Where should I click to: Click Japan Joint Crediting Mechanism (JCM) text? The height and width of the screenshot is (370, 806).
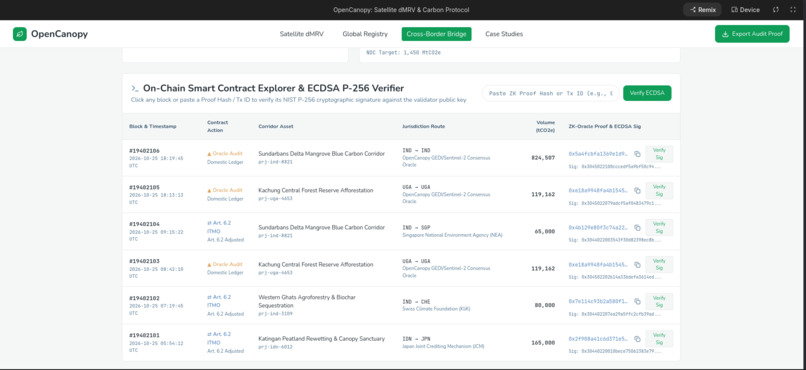(x=443, y=346)
